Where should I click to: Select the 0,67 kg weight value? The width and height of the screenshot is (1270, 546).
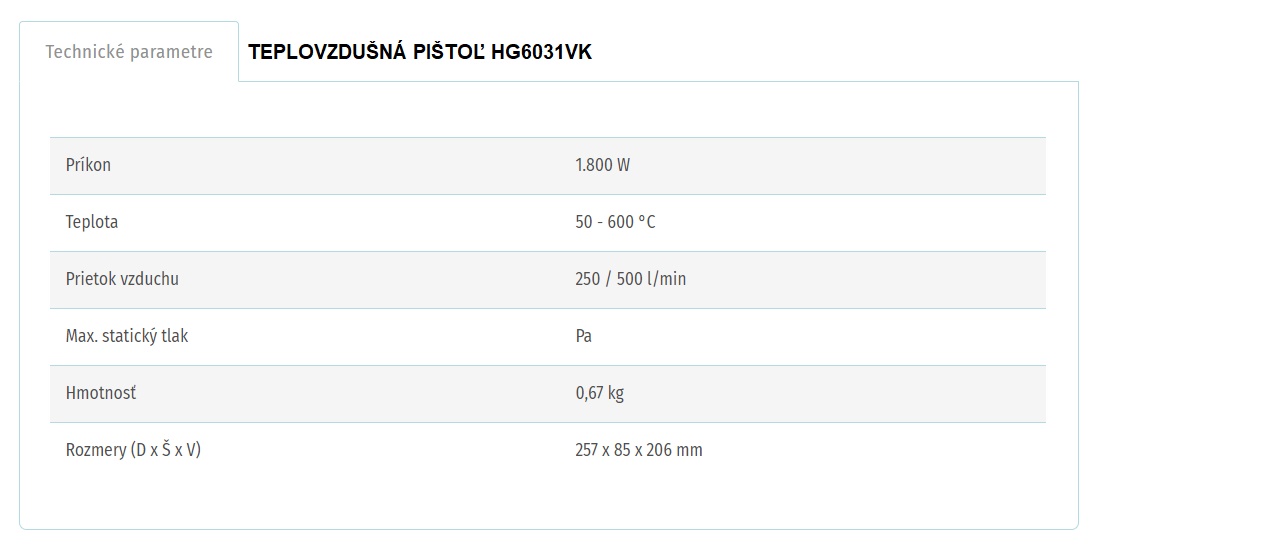click(x=599, y=393)
